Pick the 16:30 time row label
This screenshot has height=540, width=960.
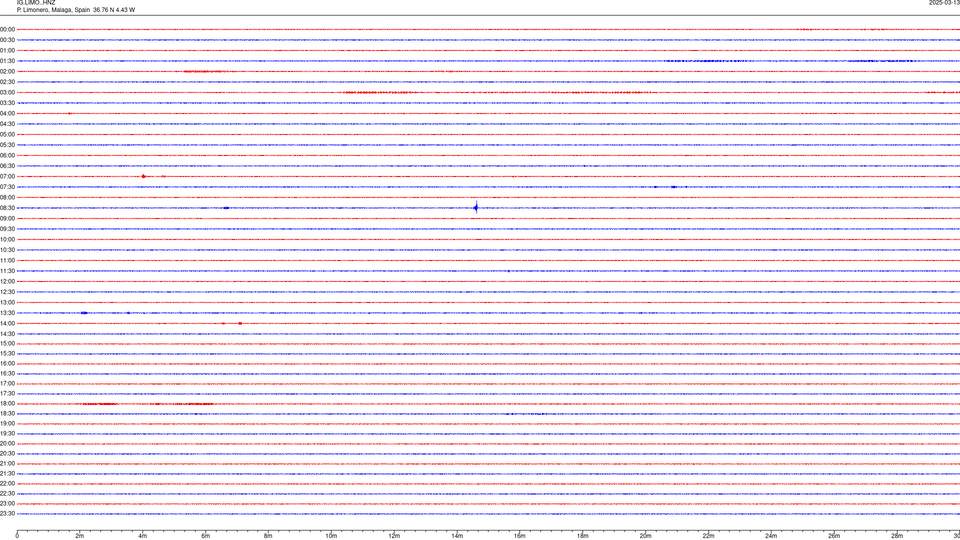click(x=7, y=373)
